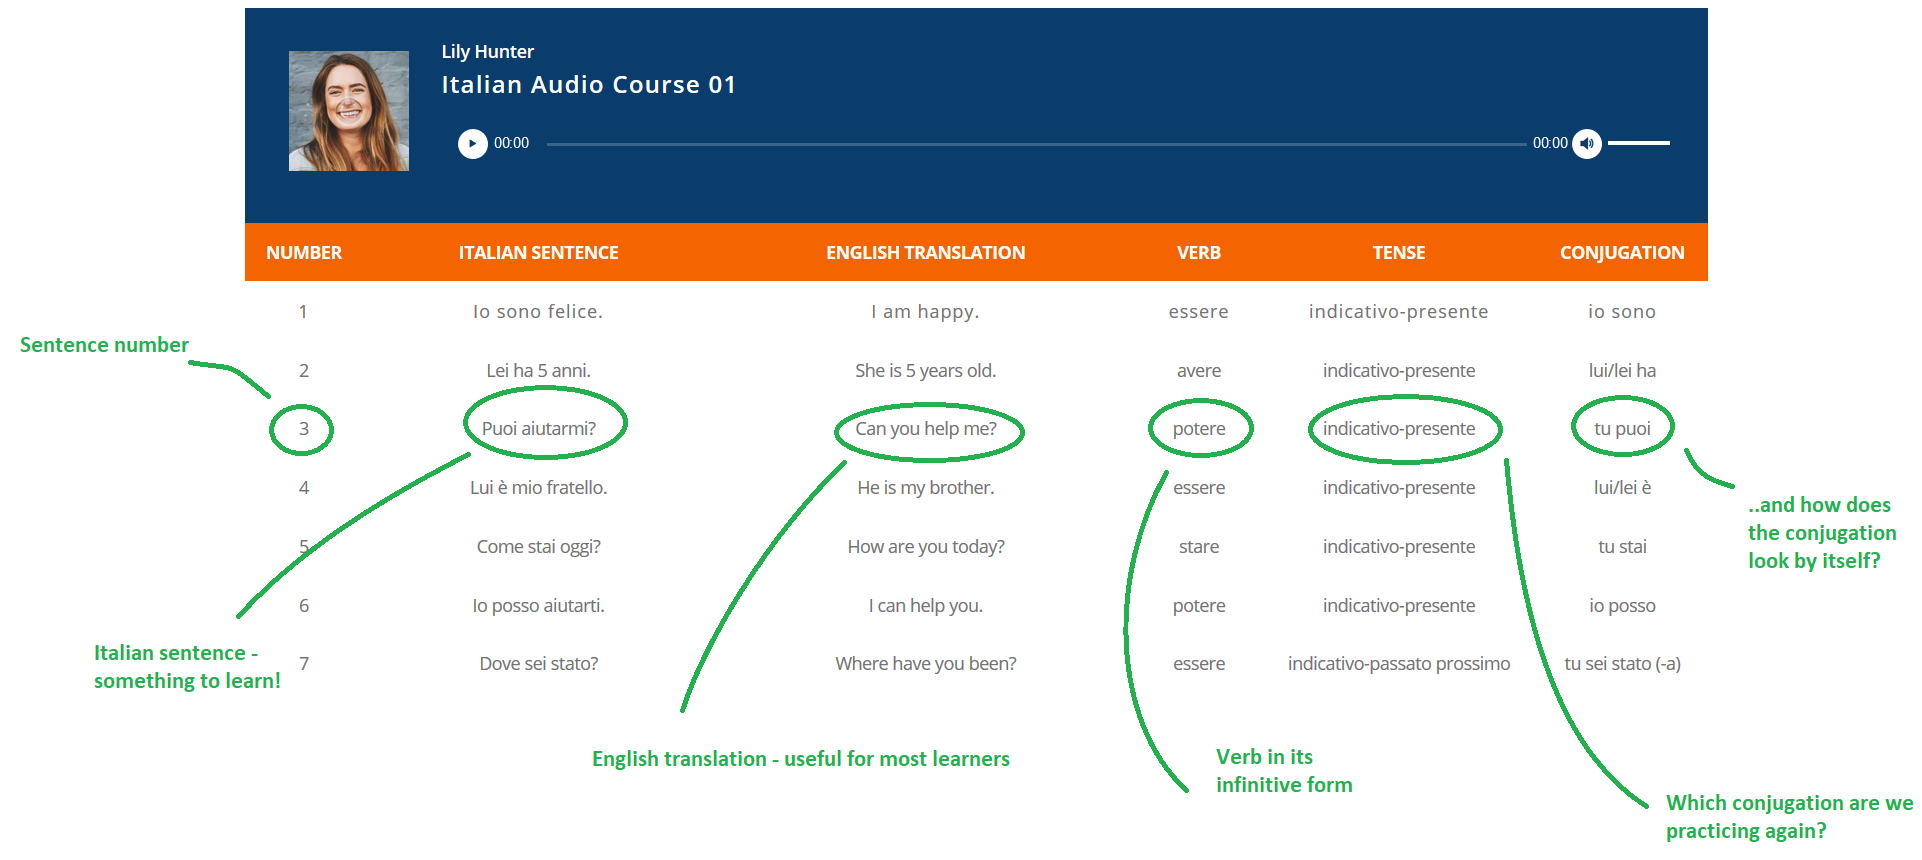Click the conjugation 'lui/lei è'

point(1622,488)
